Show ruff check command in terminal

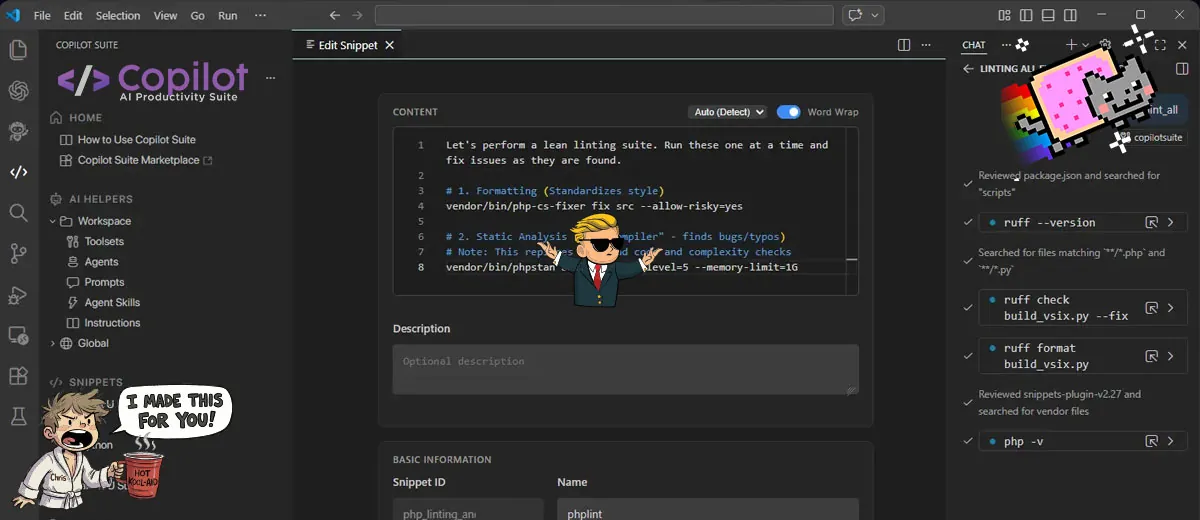point(1151,308)
